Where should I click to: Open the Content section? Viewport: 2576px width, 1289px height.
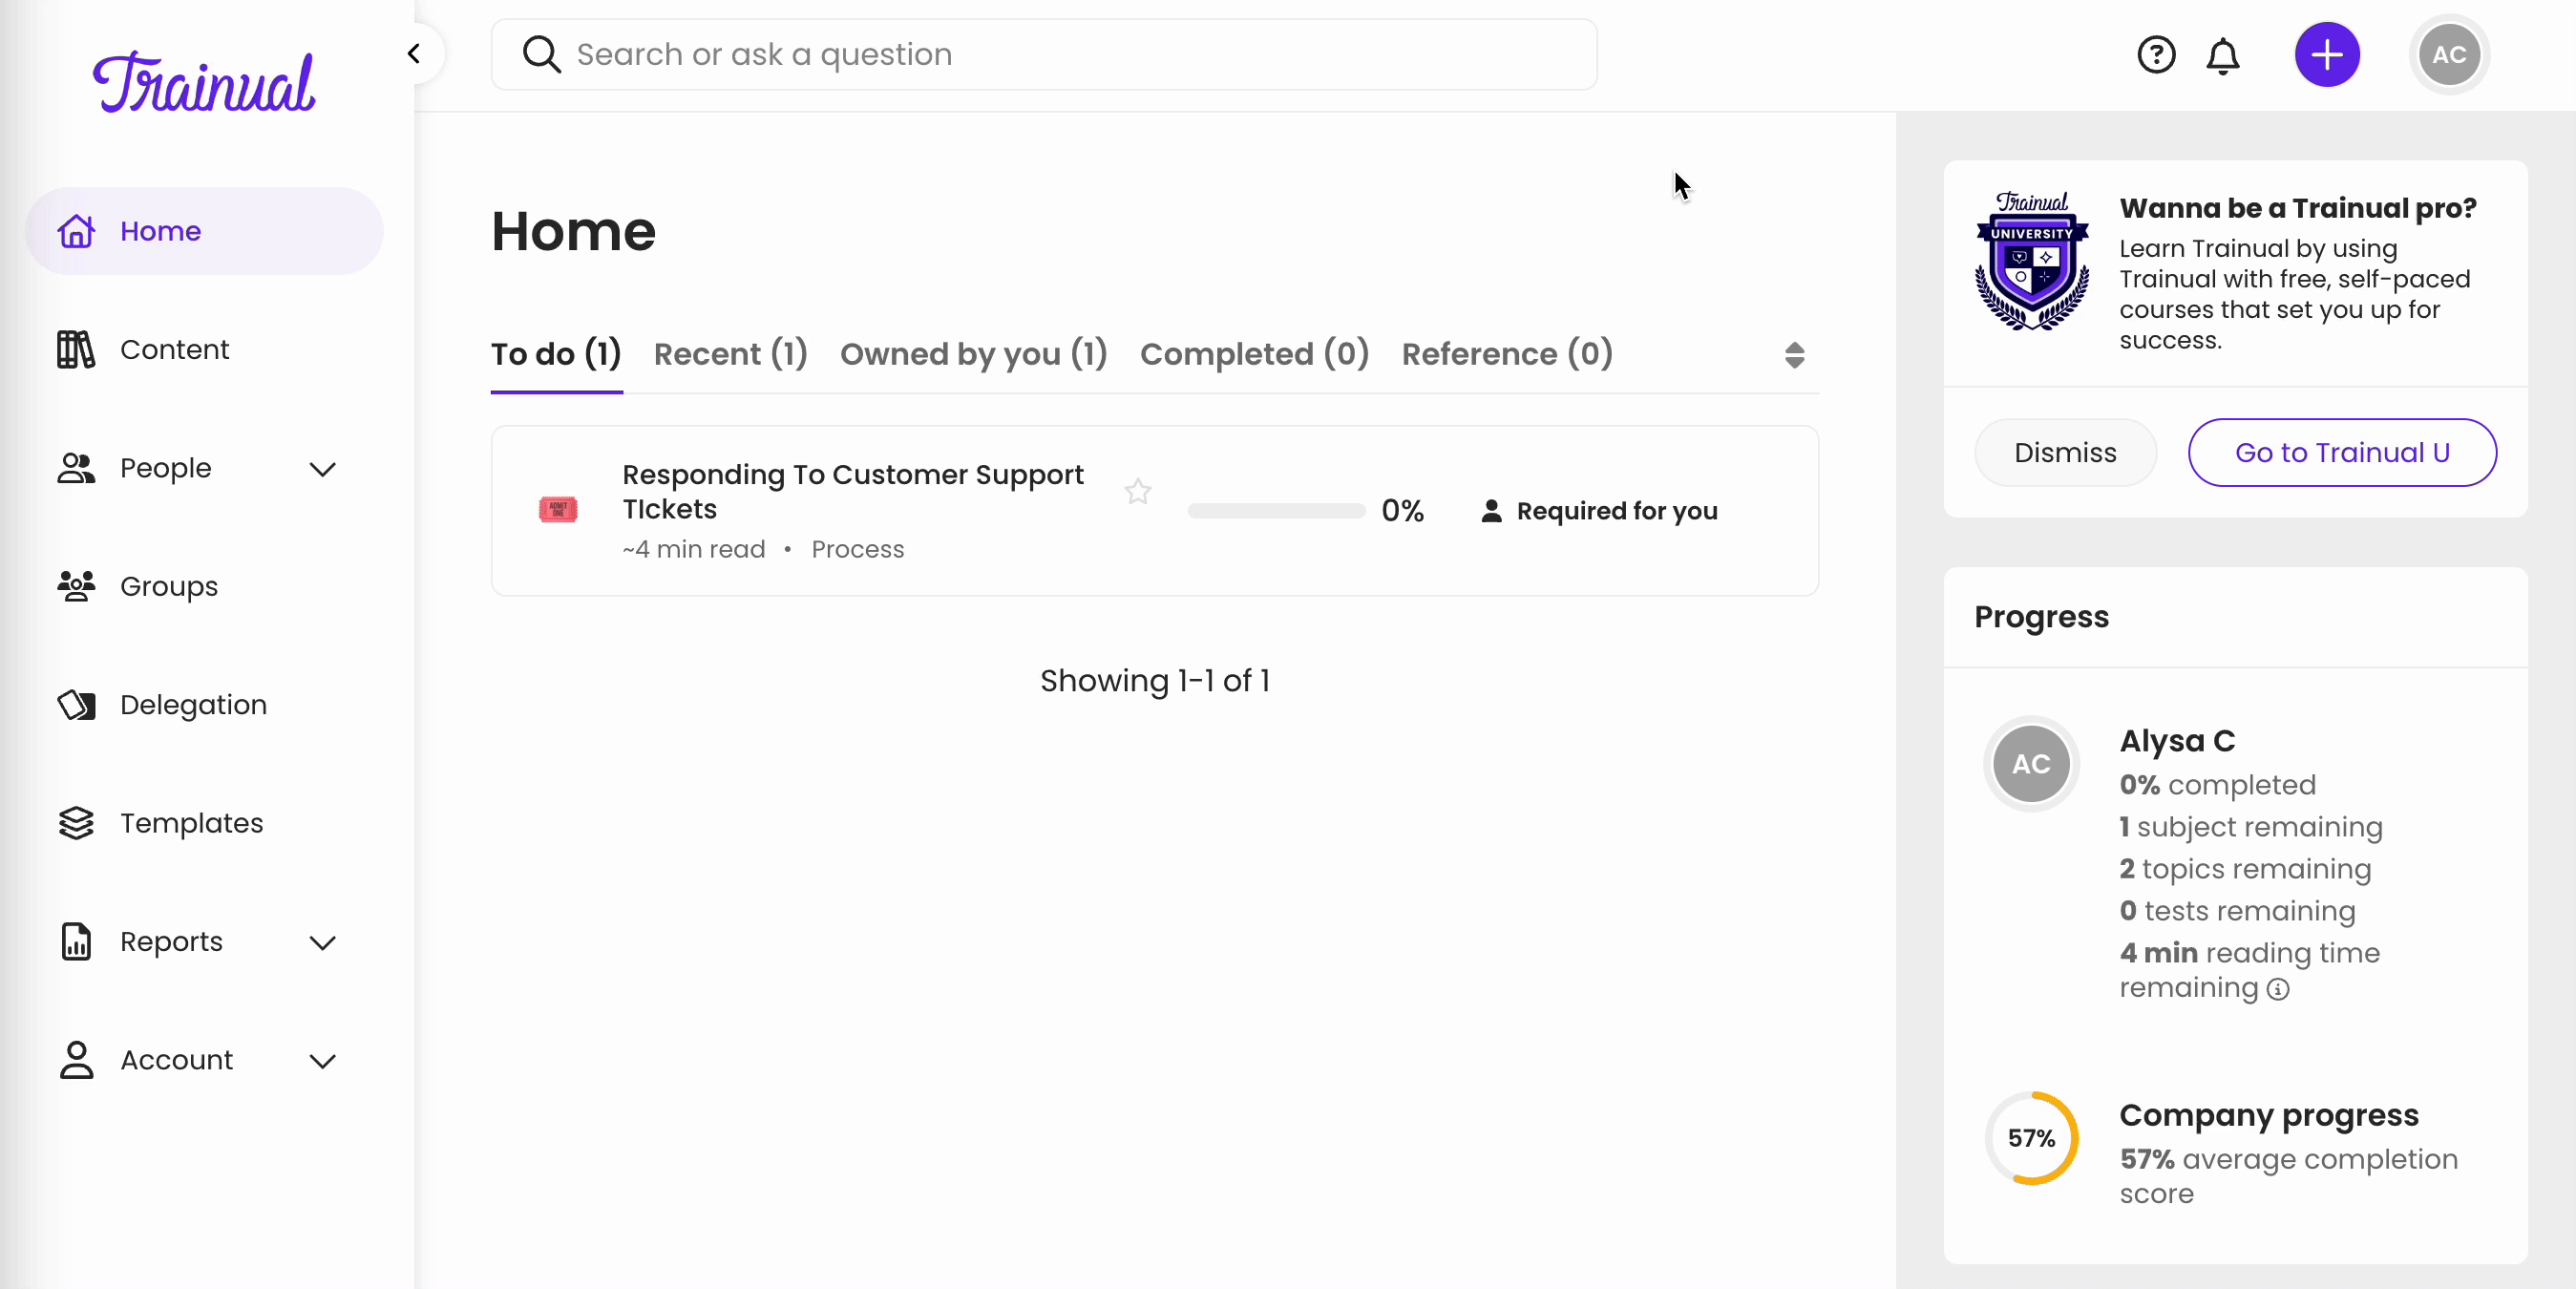(176, 349)
